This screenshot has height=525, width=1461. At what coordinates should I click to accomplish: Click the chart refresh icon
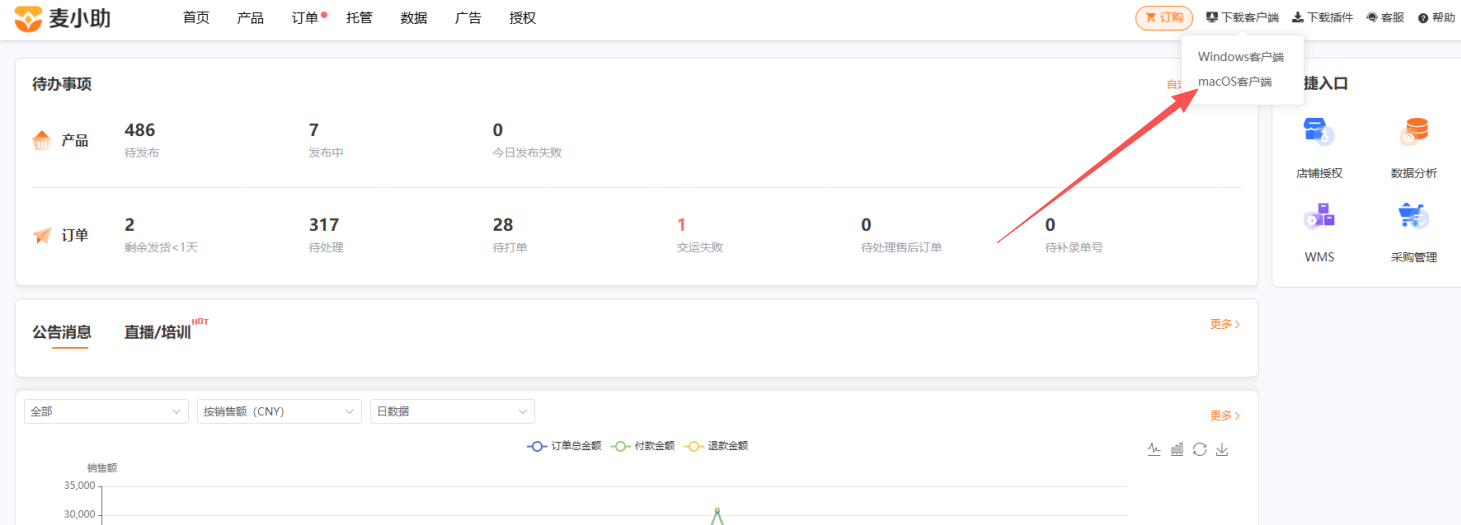pyautogui.click(x=1200, y=449)
